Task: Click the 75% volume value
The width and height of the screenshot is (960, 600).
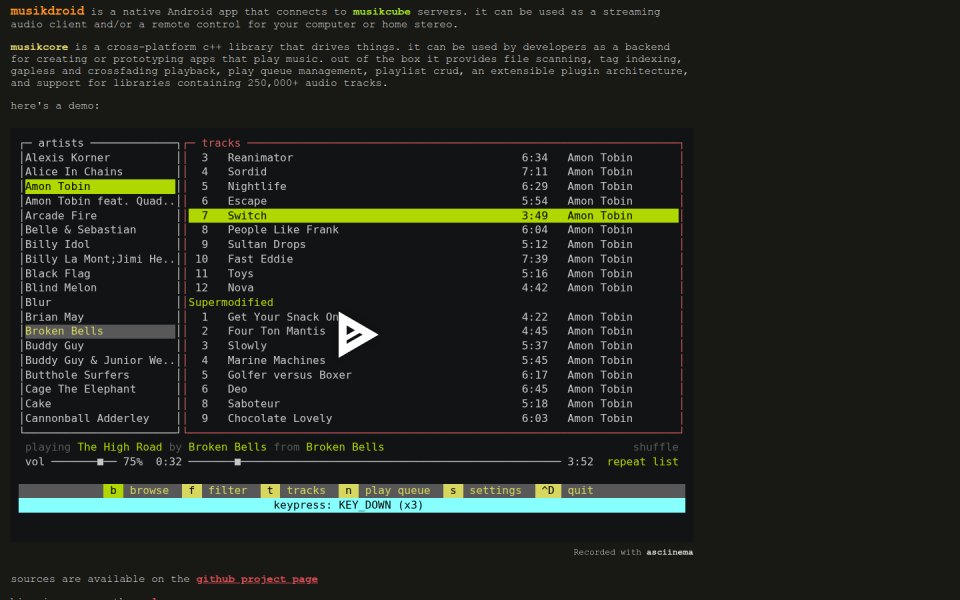Action: (x=133, y=462)
